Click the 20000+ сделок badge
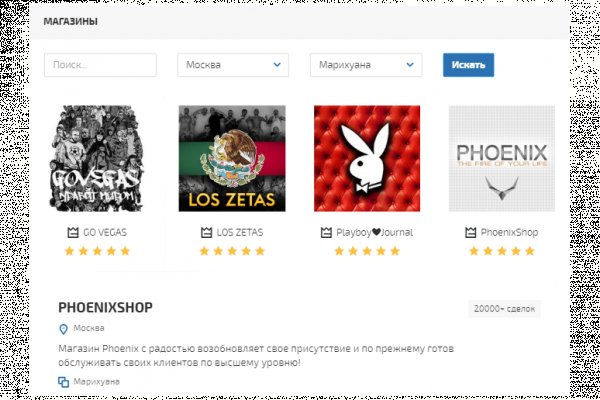The width and height of the screenshot is (600, 400). [504, 309]
